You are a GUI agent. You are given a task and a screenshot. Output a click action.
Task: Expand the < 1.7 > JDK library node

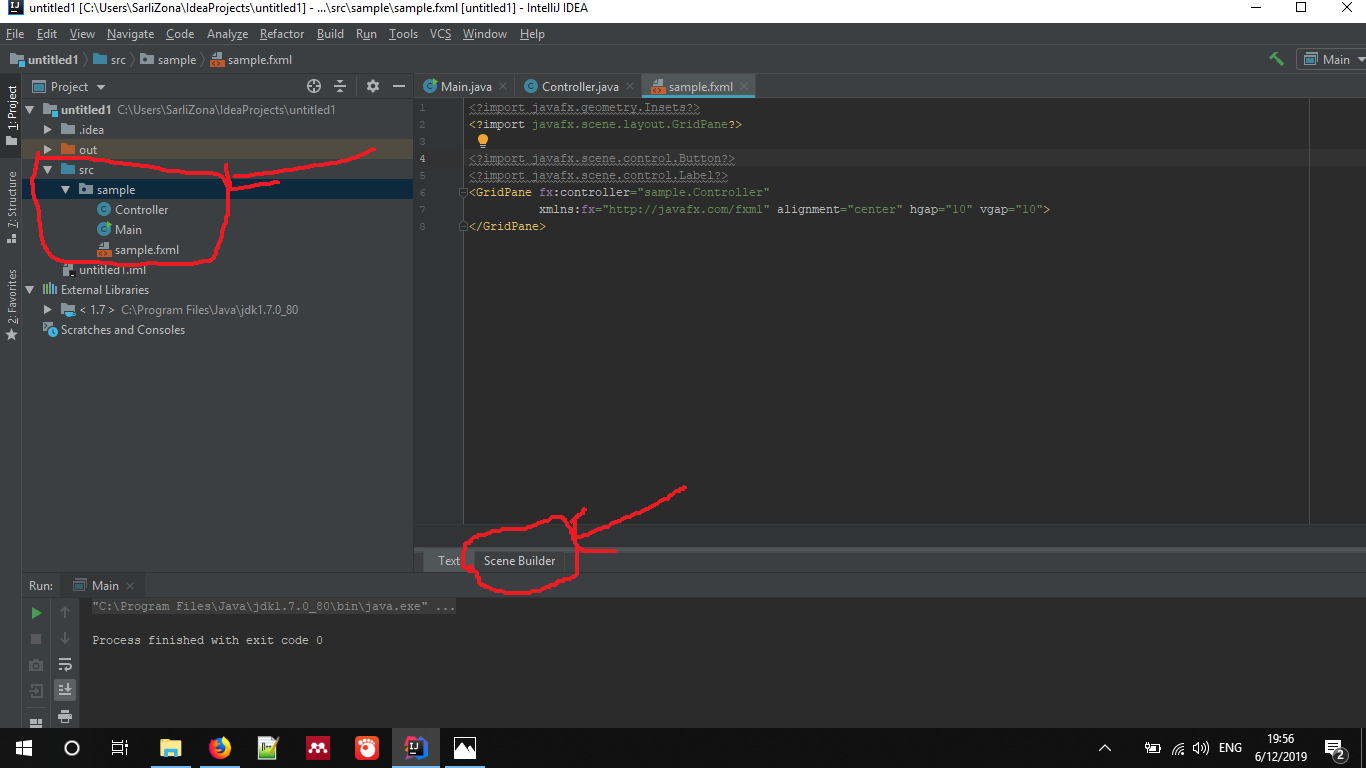click(47, 310)
